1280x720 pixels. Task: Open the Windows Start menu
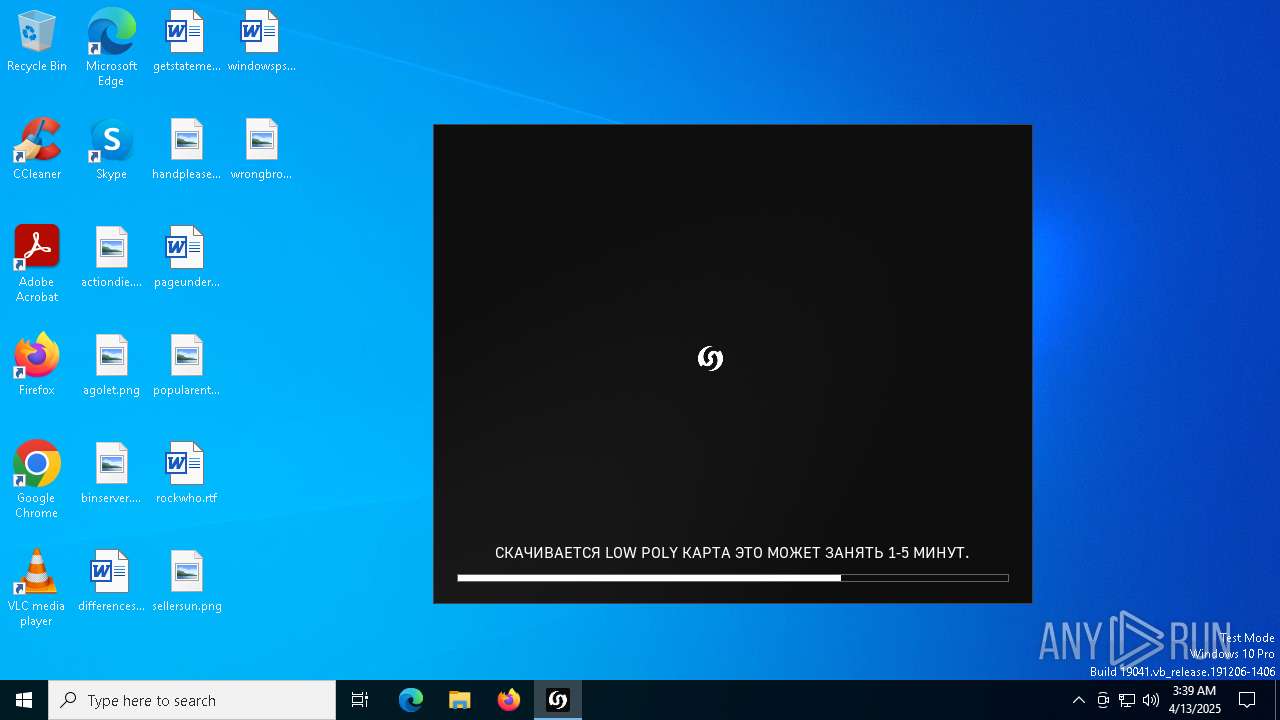pyautogui.click(x=24, y=700)
